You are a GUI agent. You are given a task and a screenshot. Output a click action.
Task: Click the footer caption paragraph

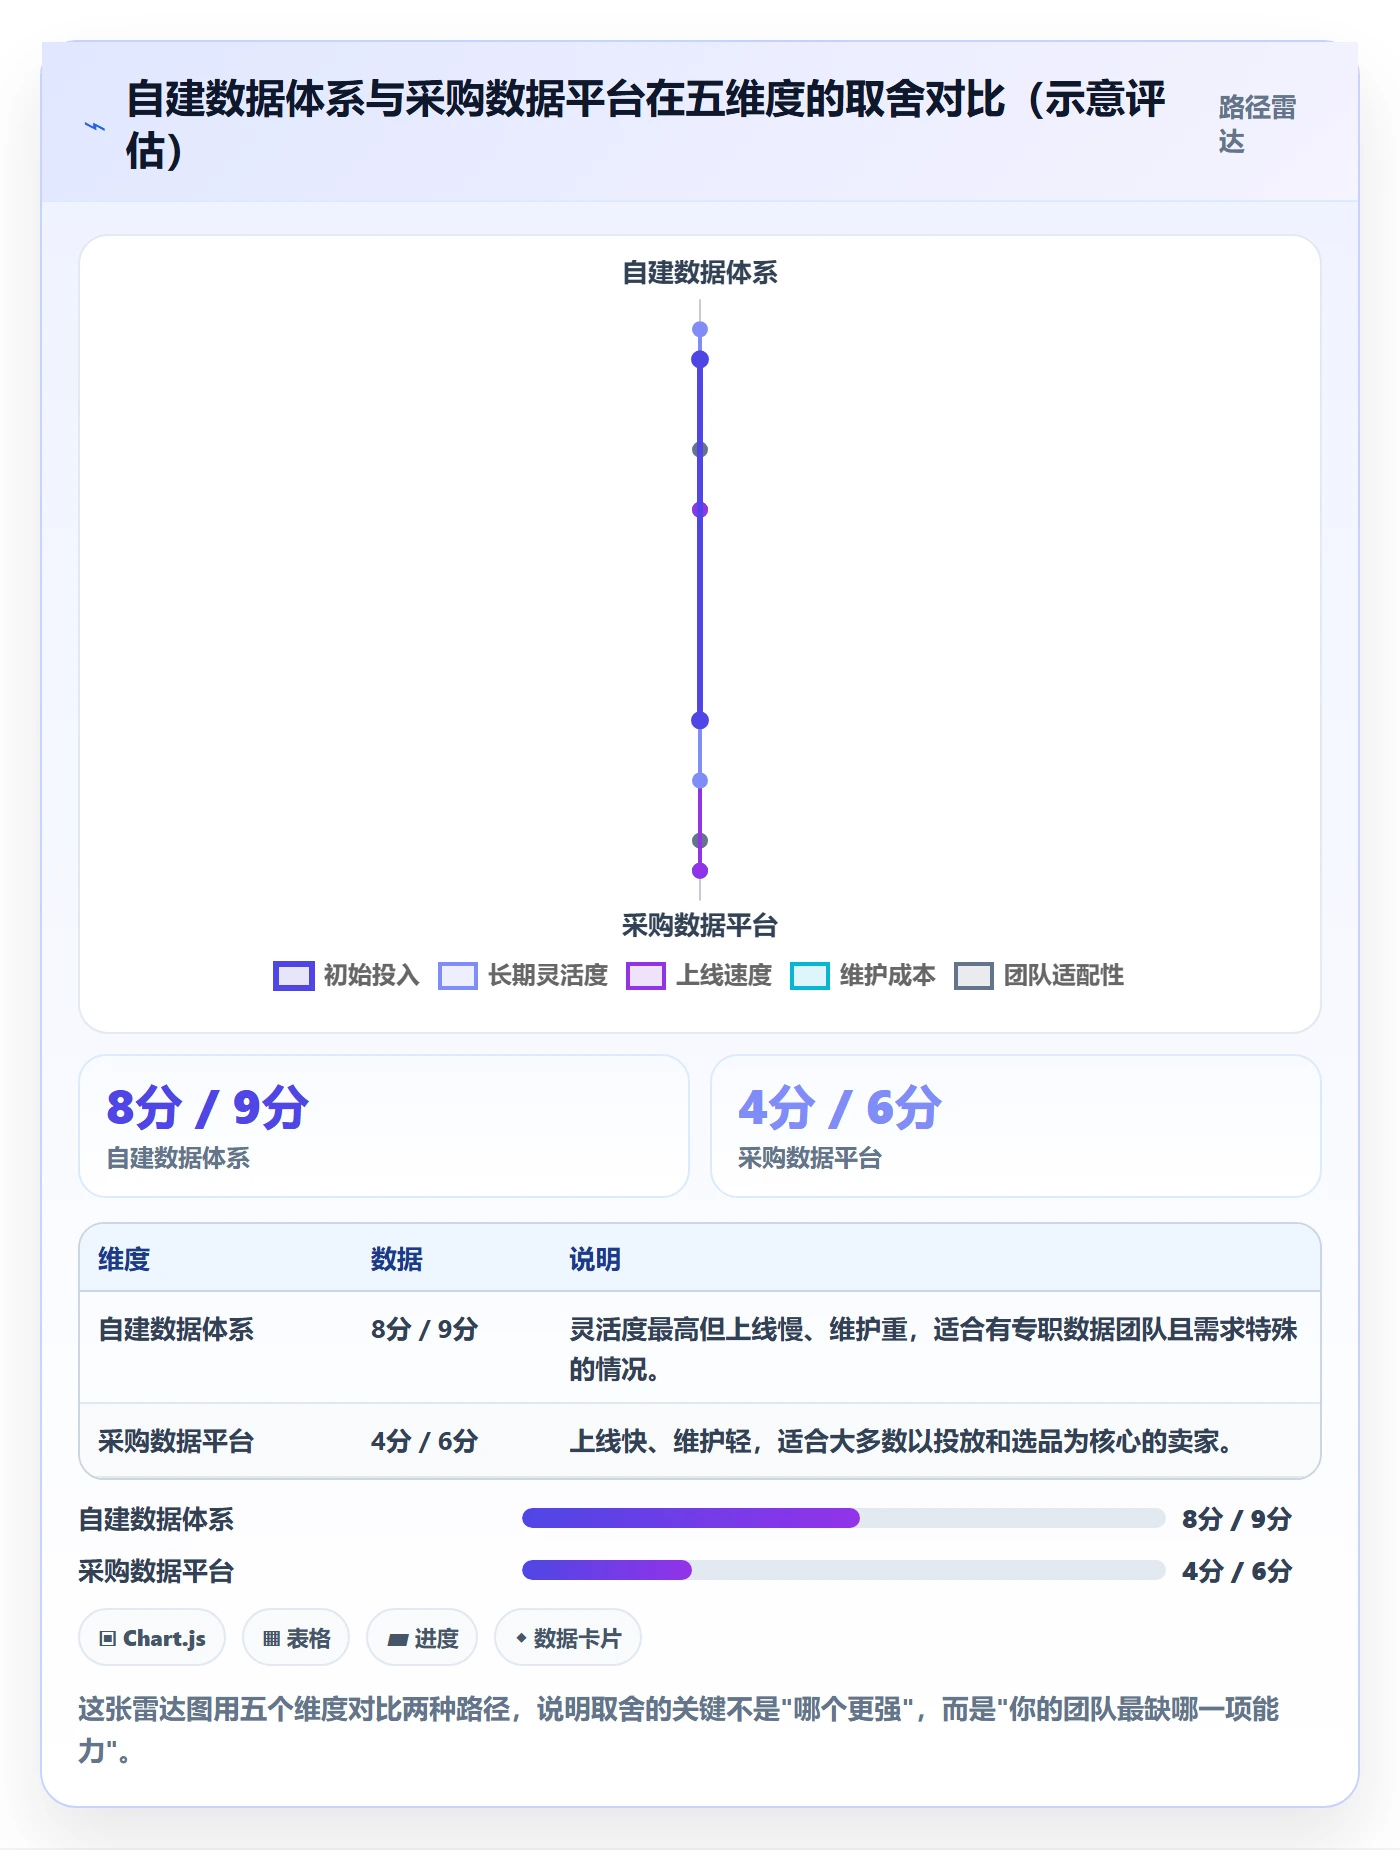[679, 1730]
